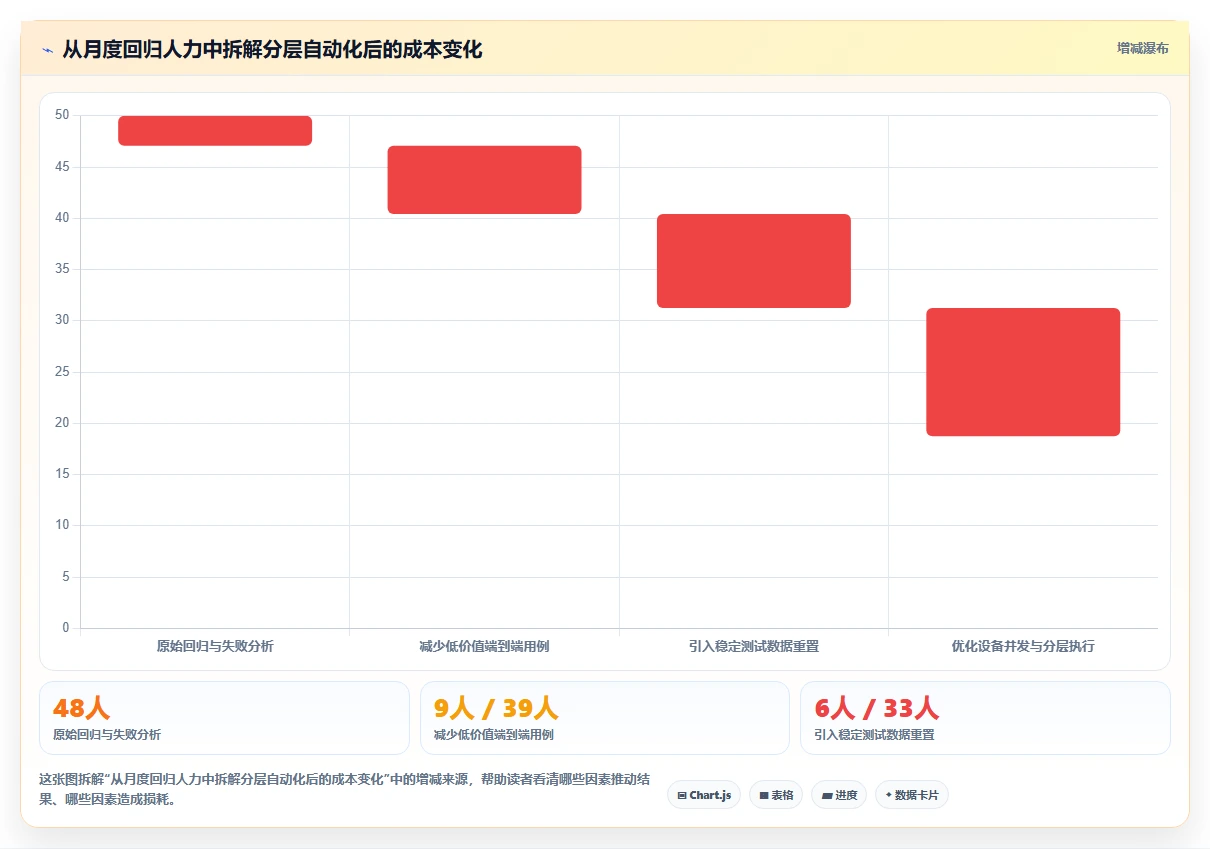
Task: Click the x-axis label 减少低价值端到端用例
Action: 484,646
